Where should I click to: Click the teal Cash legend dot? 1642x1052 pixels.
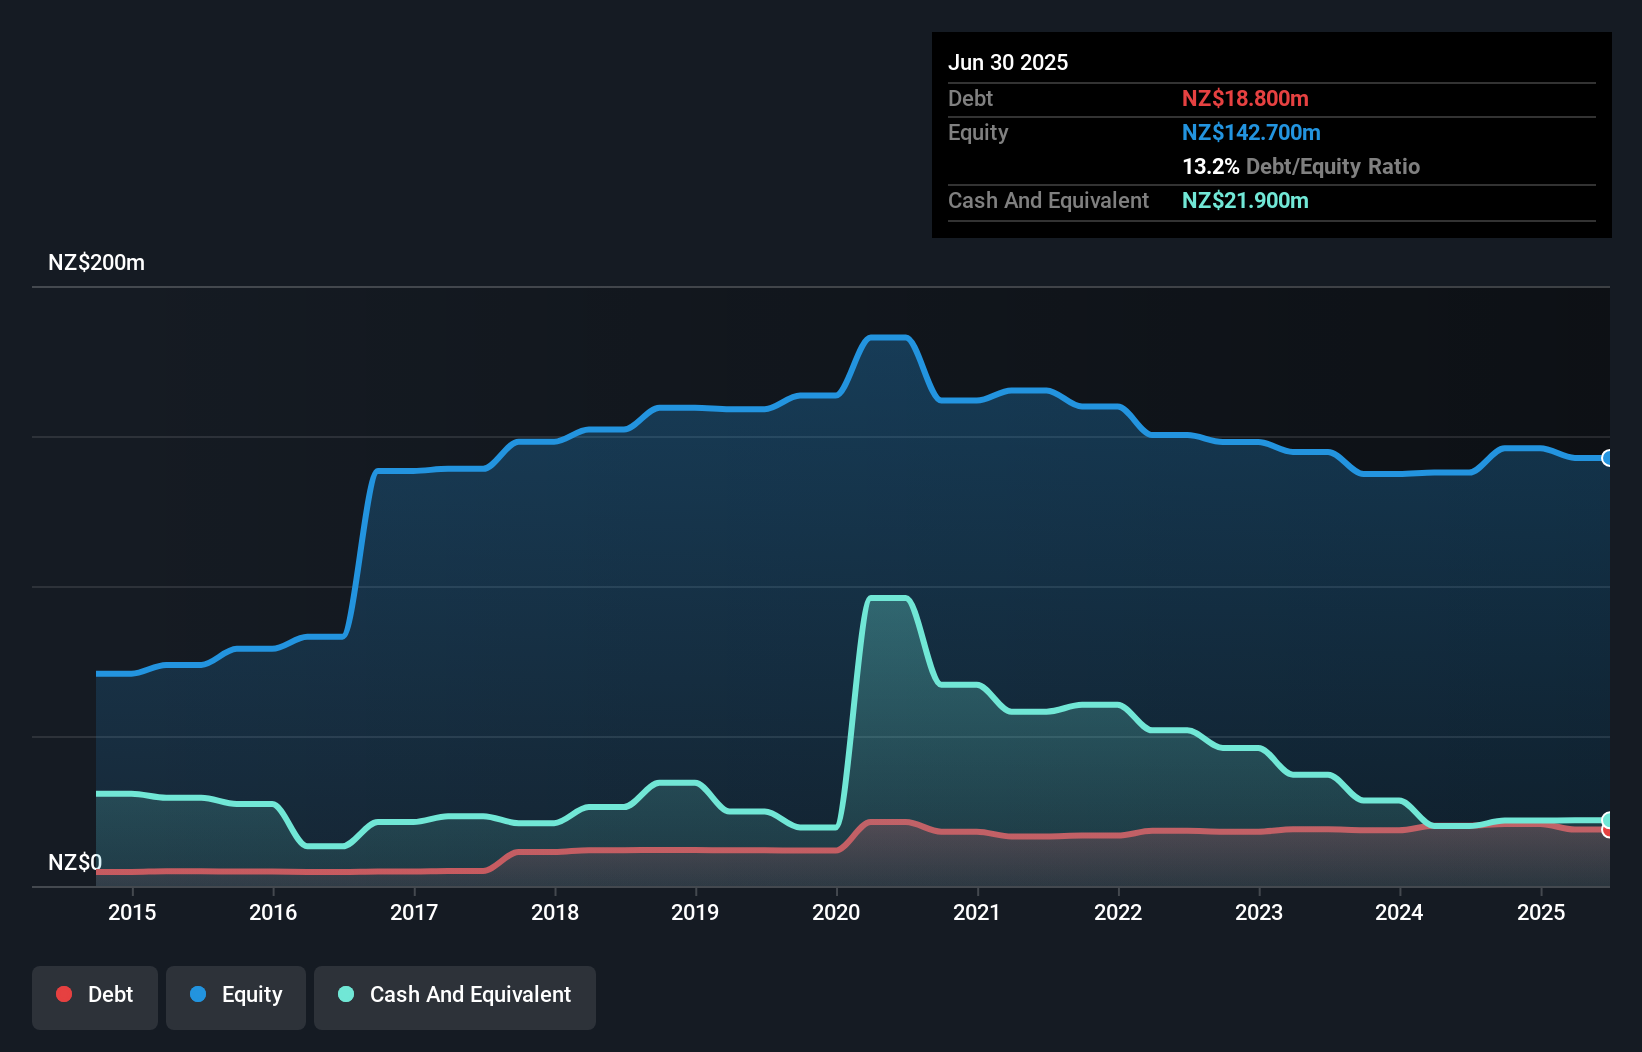(x=346, y=994)
